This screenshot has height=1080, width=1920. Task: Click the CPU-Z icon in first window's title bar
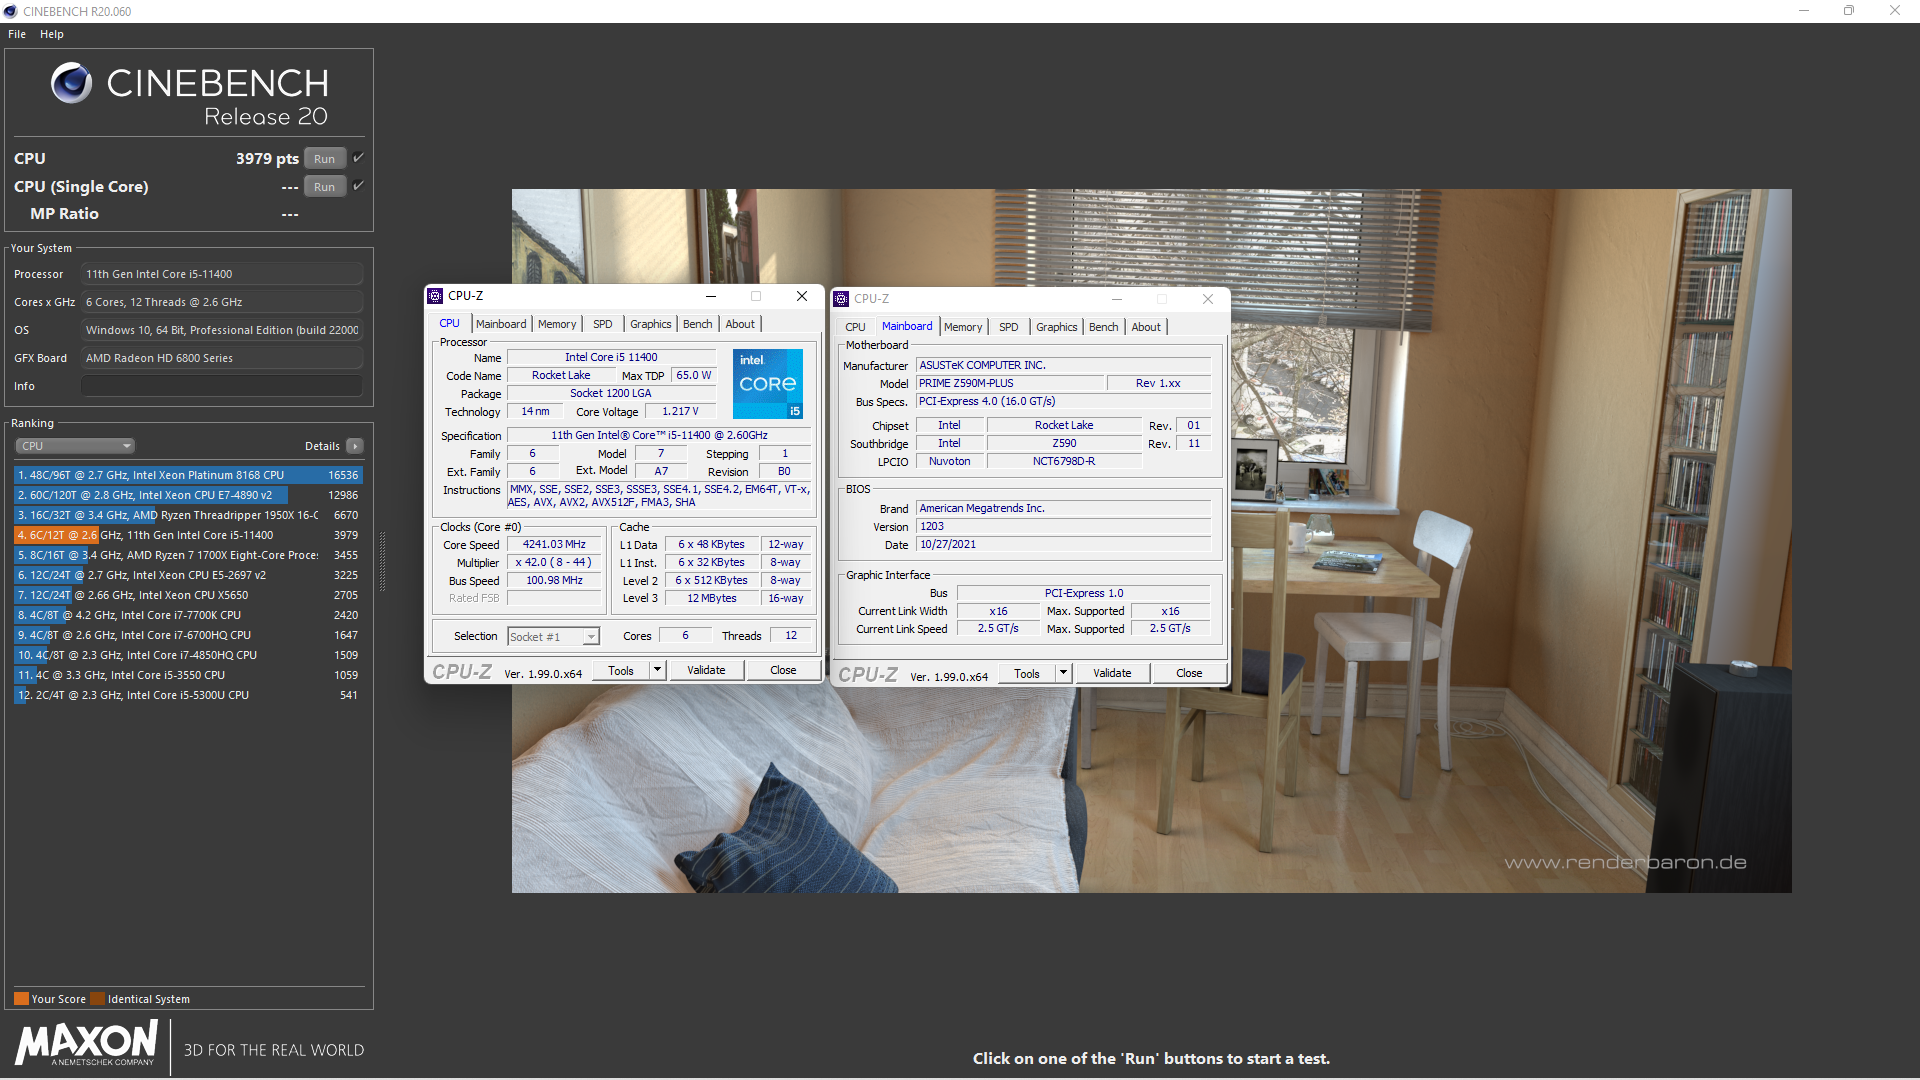coord(435,296)
